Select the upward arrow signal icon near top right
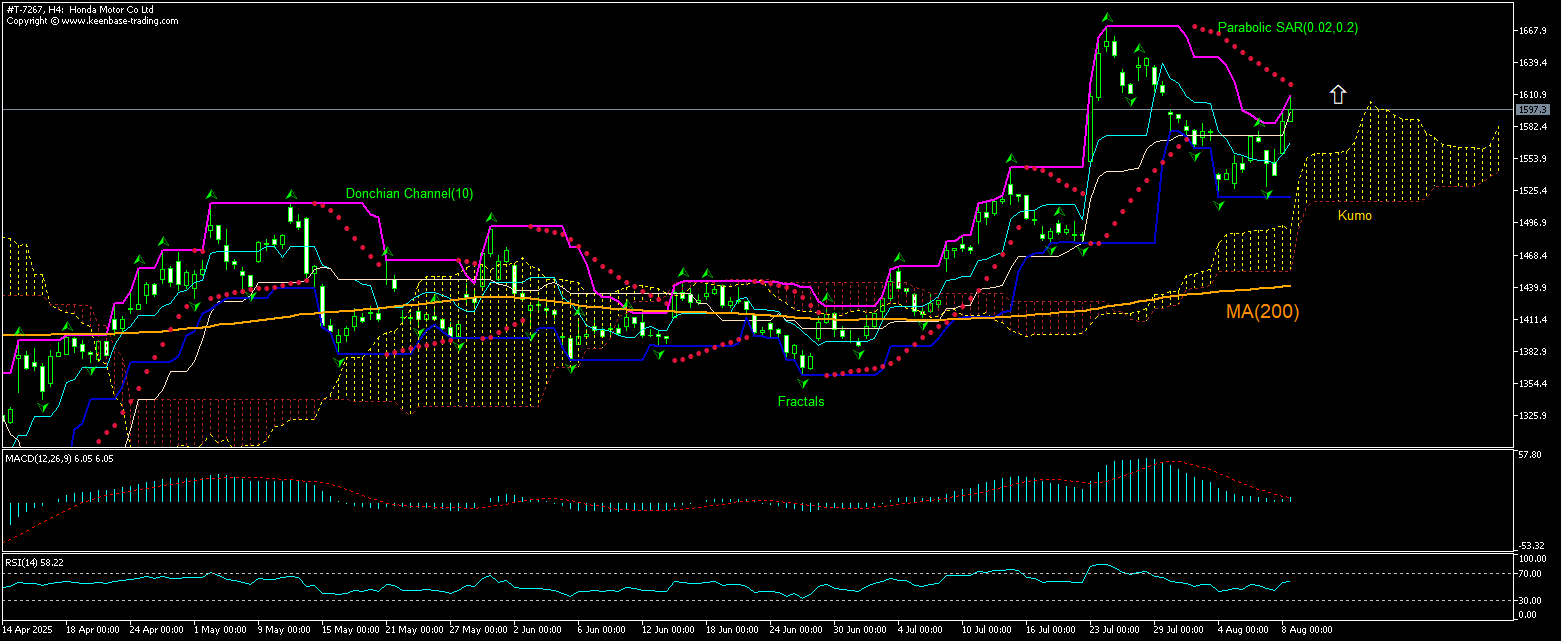Viewport: 1561px width, 641px height. coord(1338,93)
